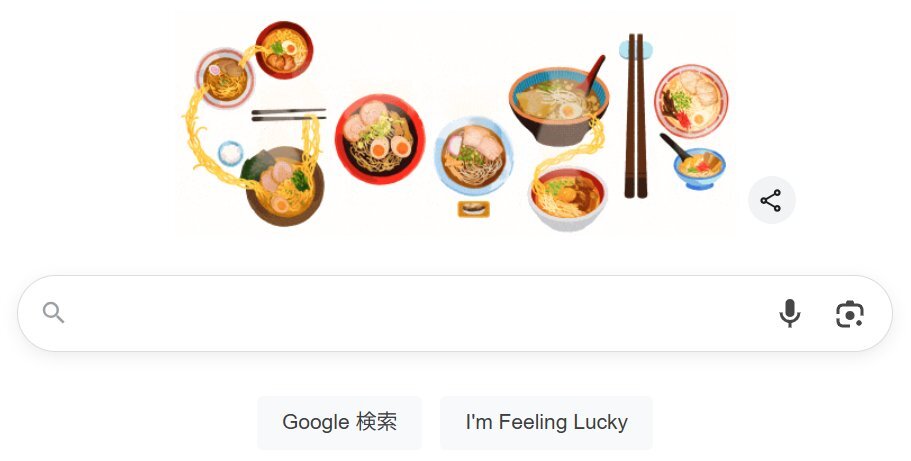Click the magnifying glass search icon

(53, 313)
